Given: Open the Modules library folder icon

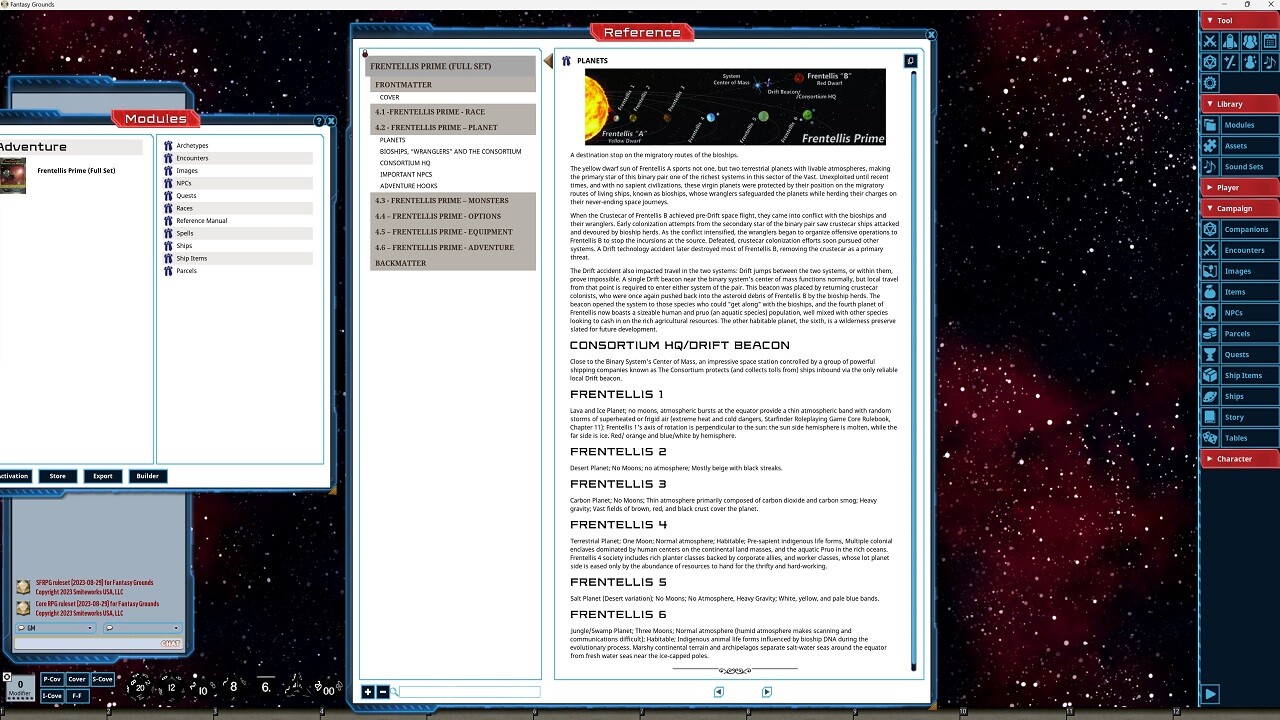Looking at the screenshot, I should coord(1210,125).
